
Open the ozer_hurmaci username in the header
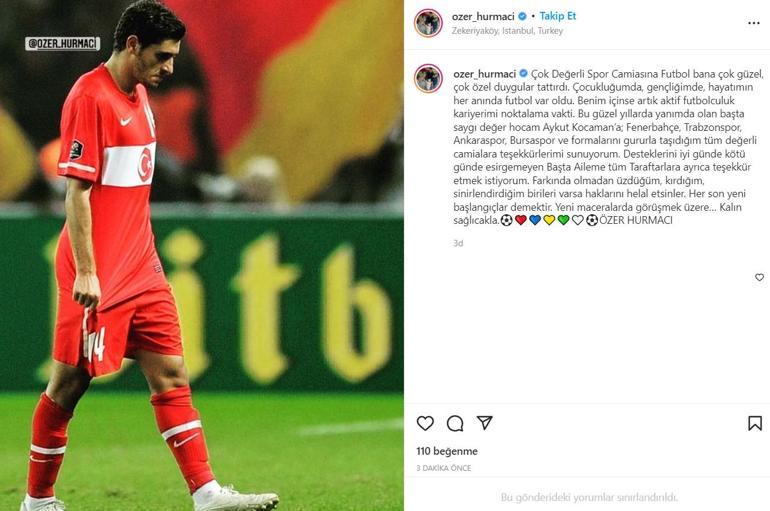click(483, 16)
